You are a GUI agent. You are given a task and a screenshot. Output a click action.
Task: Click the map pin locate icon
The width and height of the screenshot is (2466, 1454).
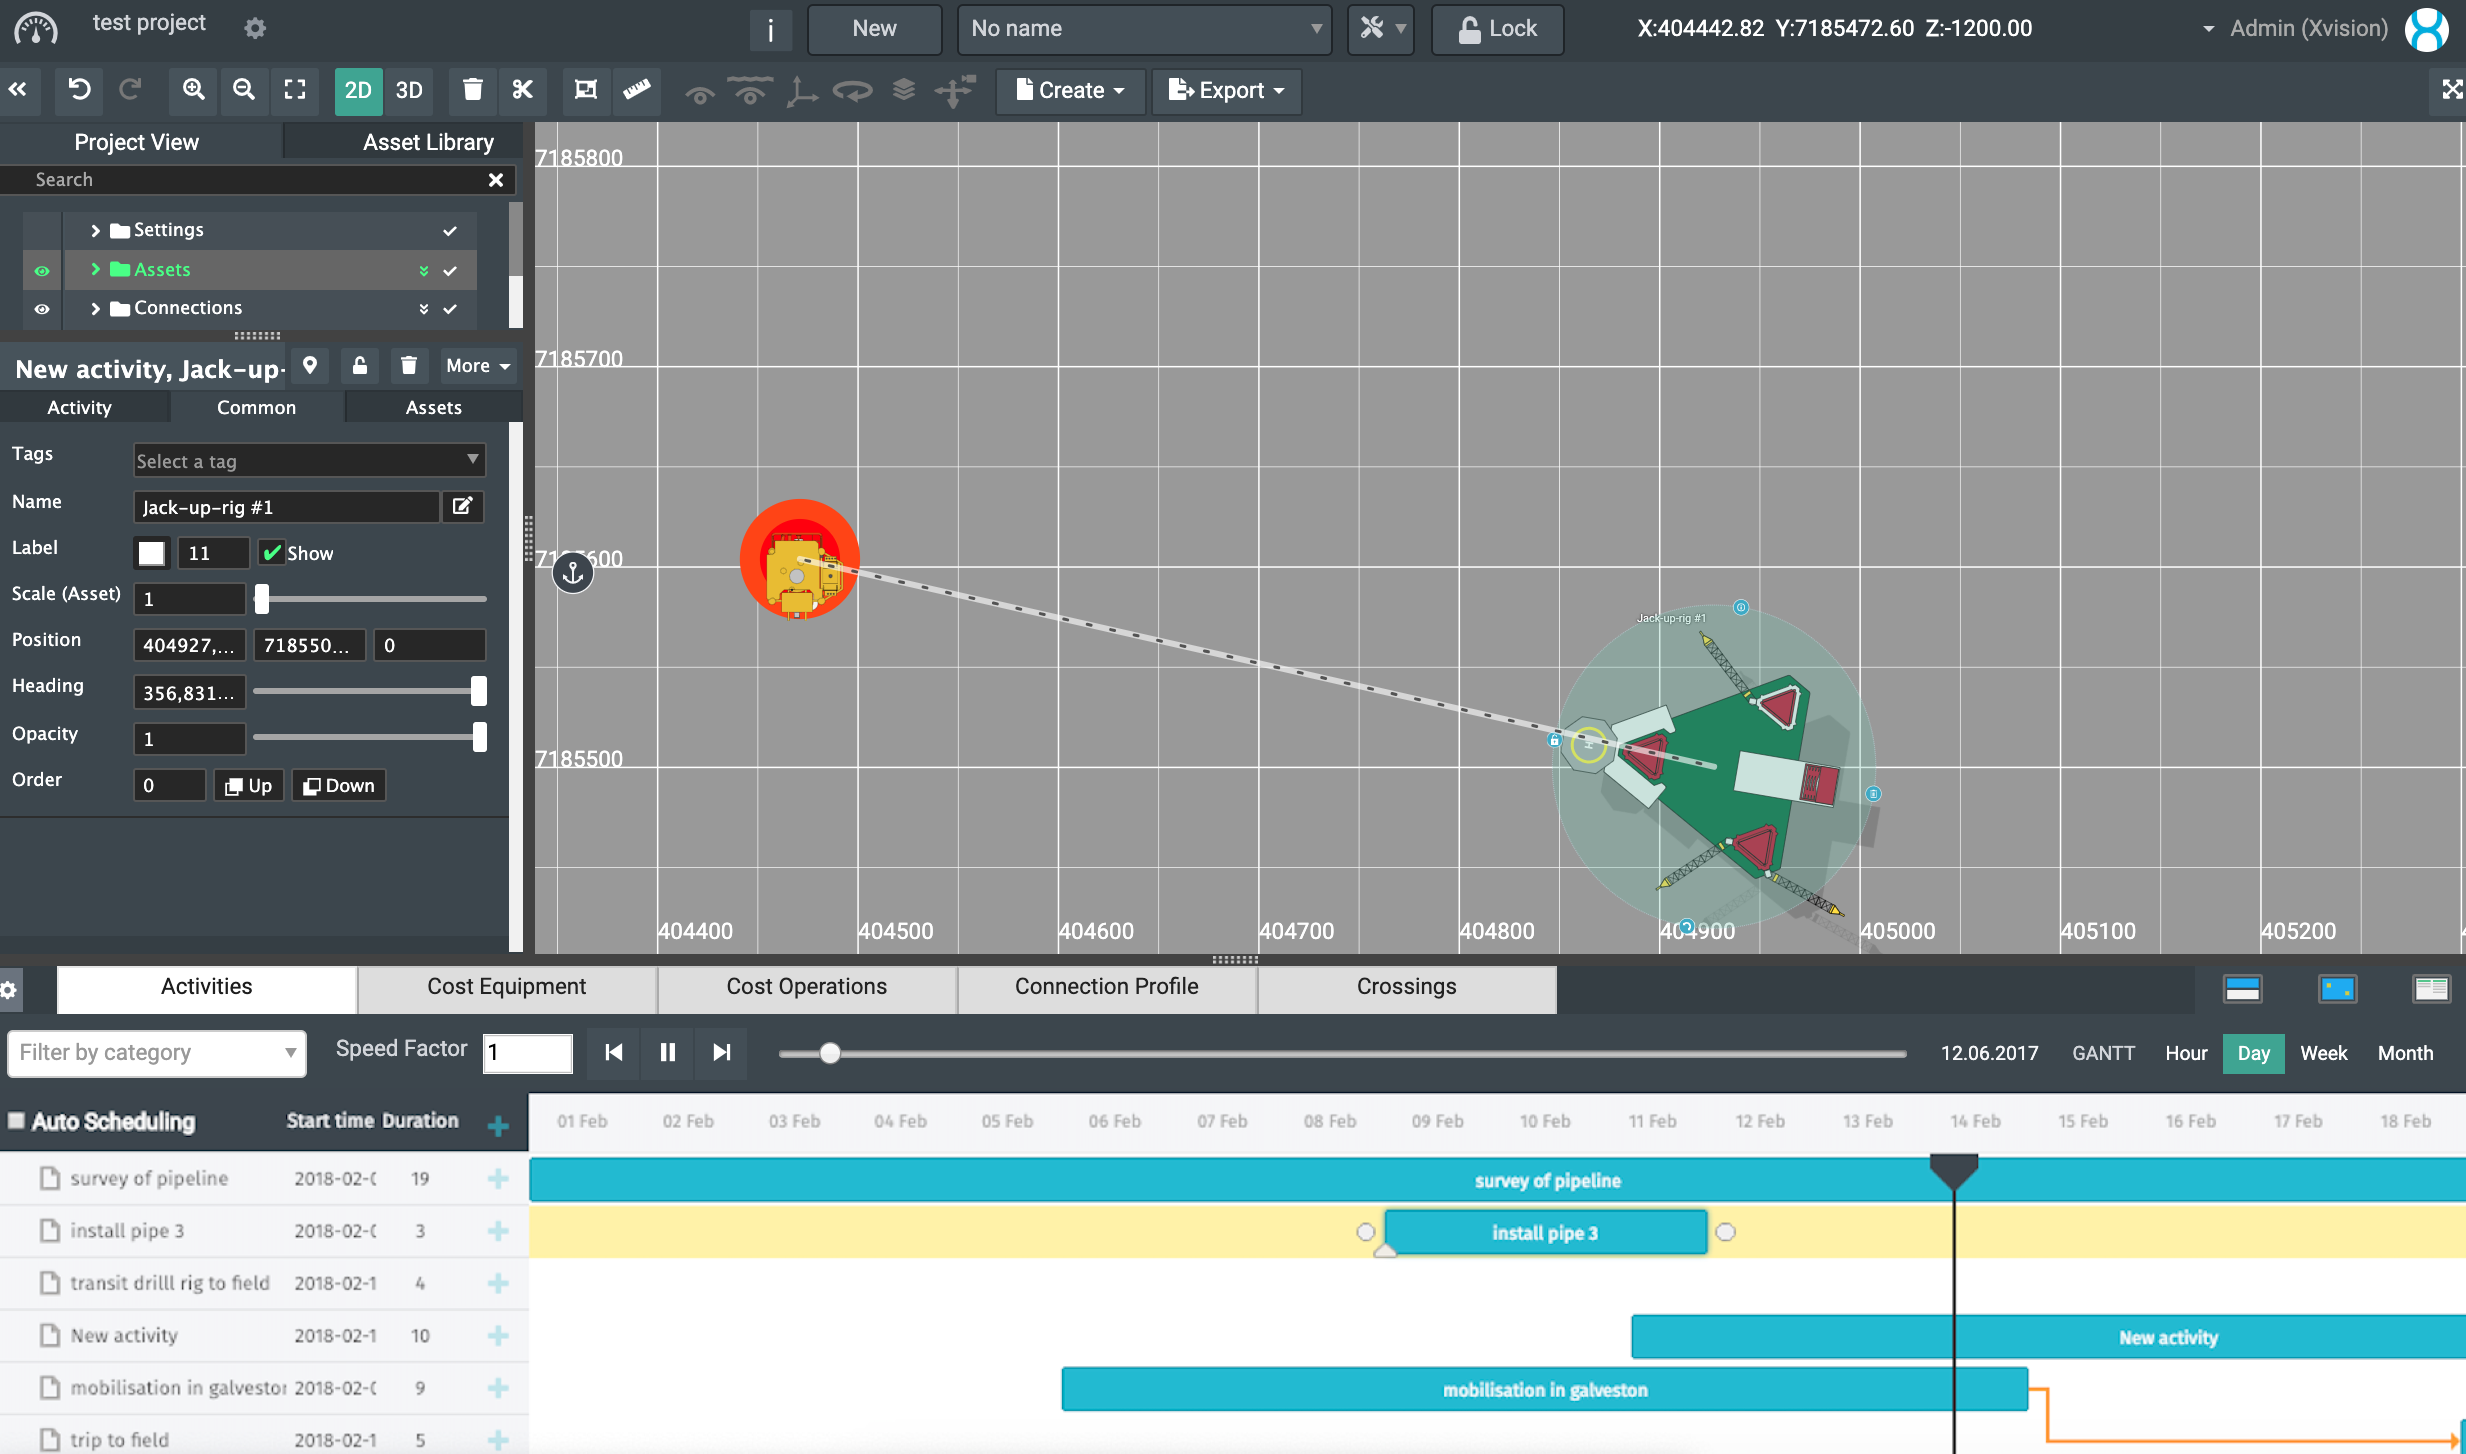click(310, 366)
